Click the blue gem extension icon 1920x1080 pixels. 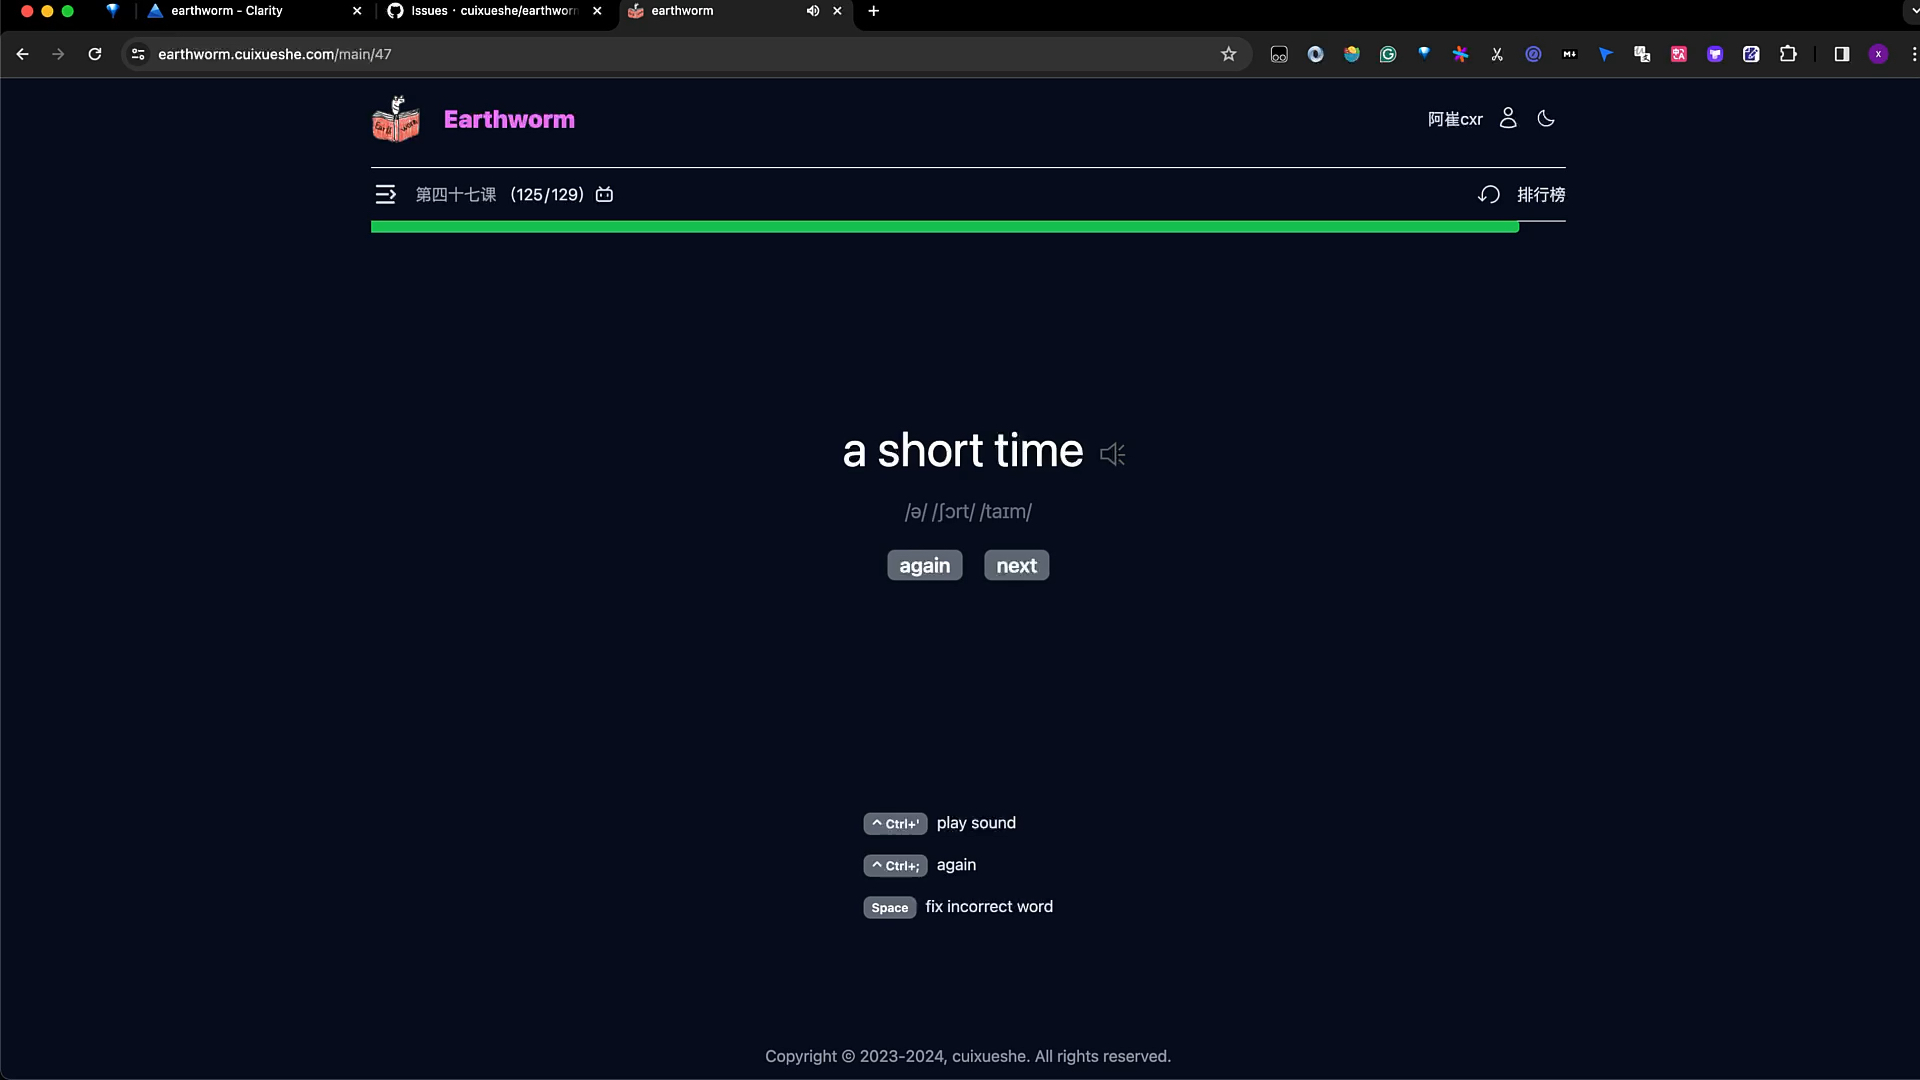pyautogui.click(x=1424, y=54)
